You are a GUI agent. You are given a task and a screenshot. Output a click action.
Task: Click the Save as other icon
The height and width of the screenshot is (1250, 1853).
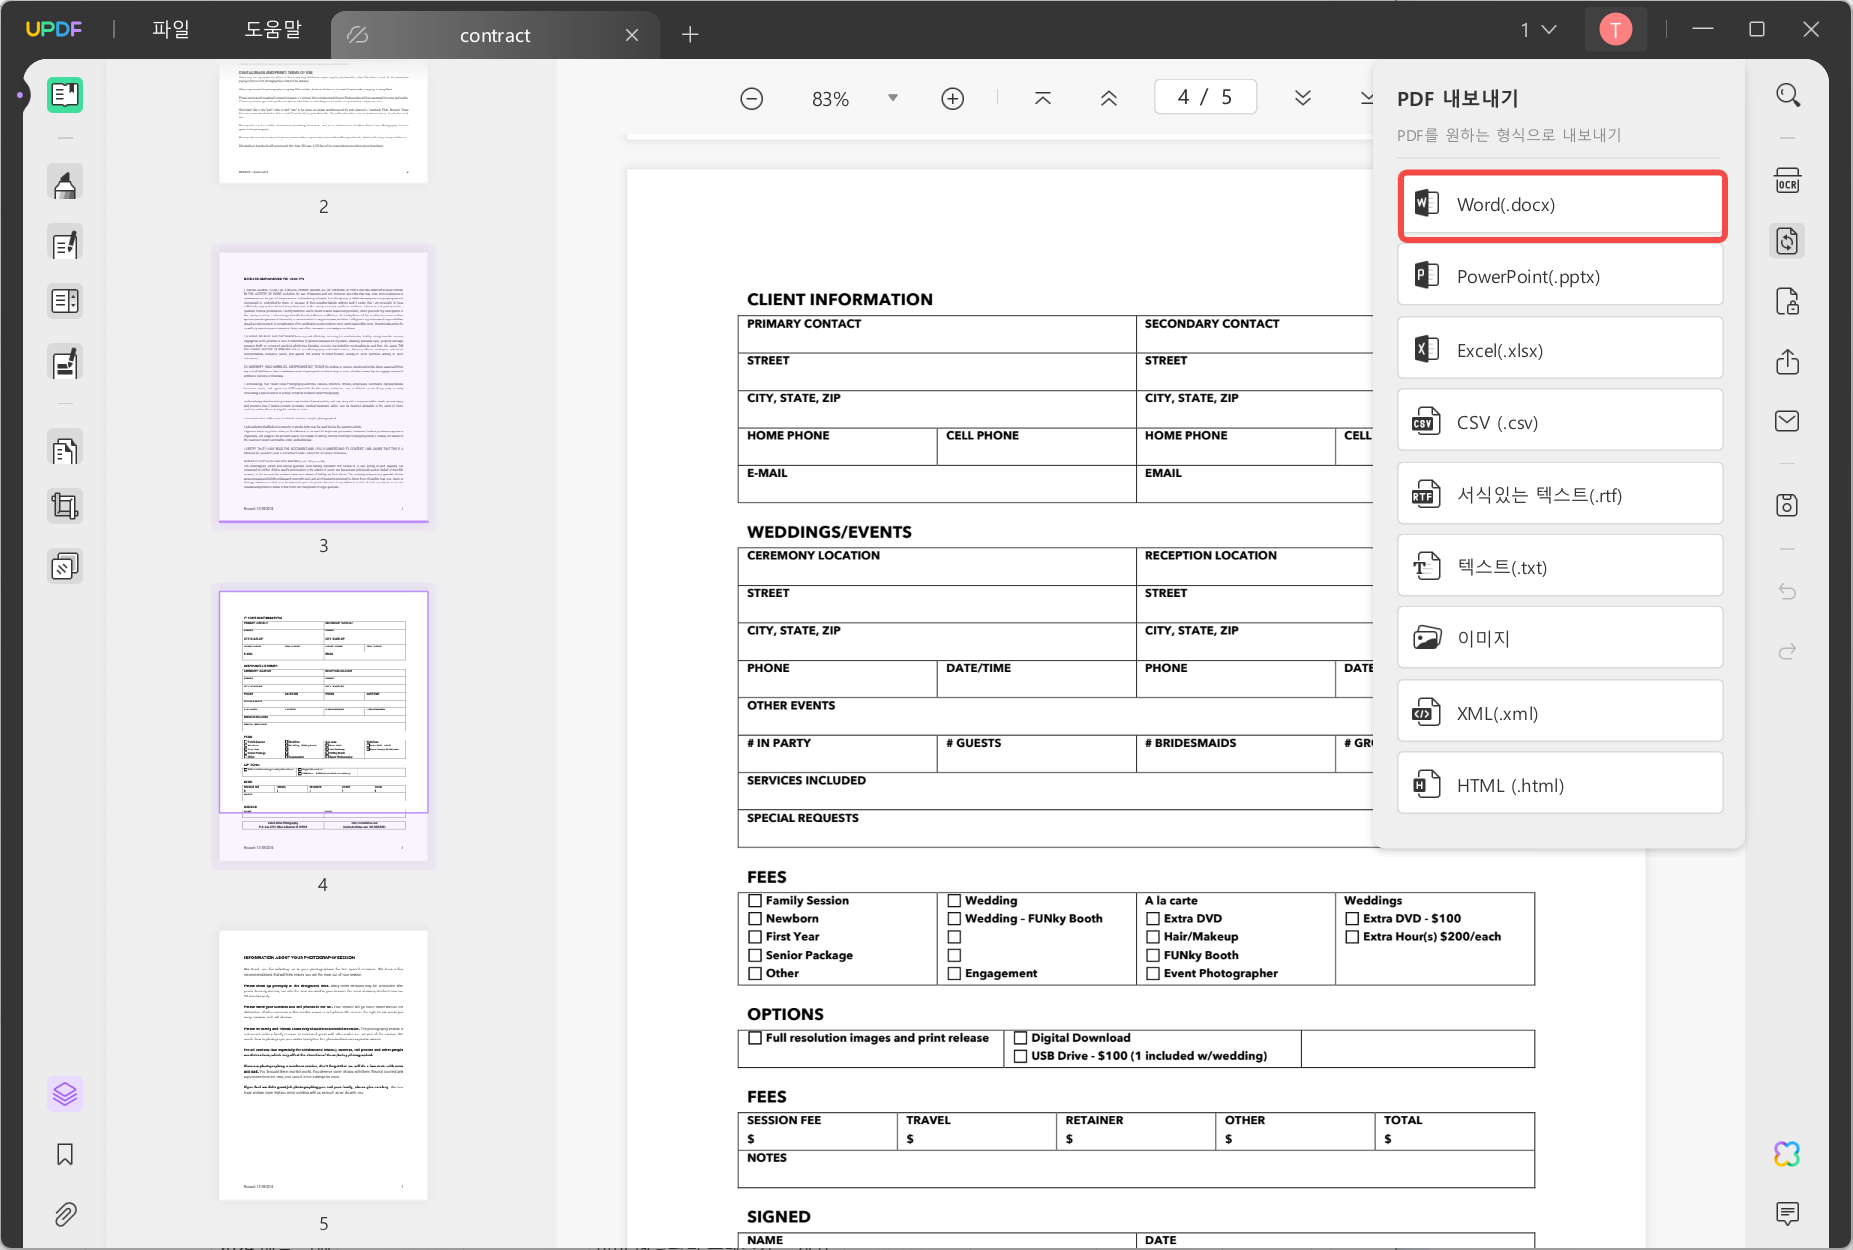pyautogui.click(x=1788, y=505)
